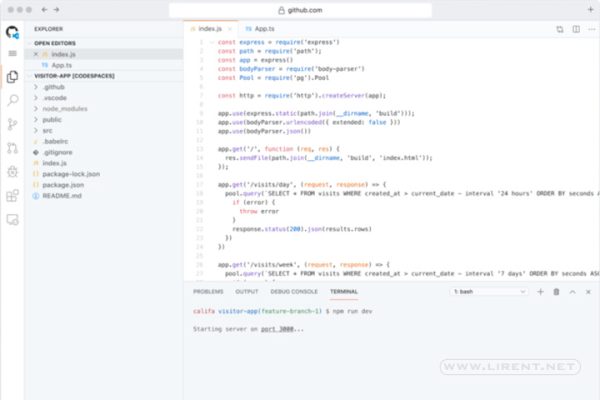
Task: Open package.json in the file tree
Action: click(62, 185)
